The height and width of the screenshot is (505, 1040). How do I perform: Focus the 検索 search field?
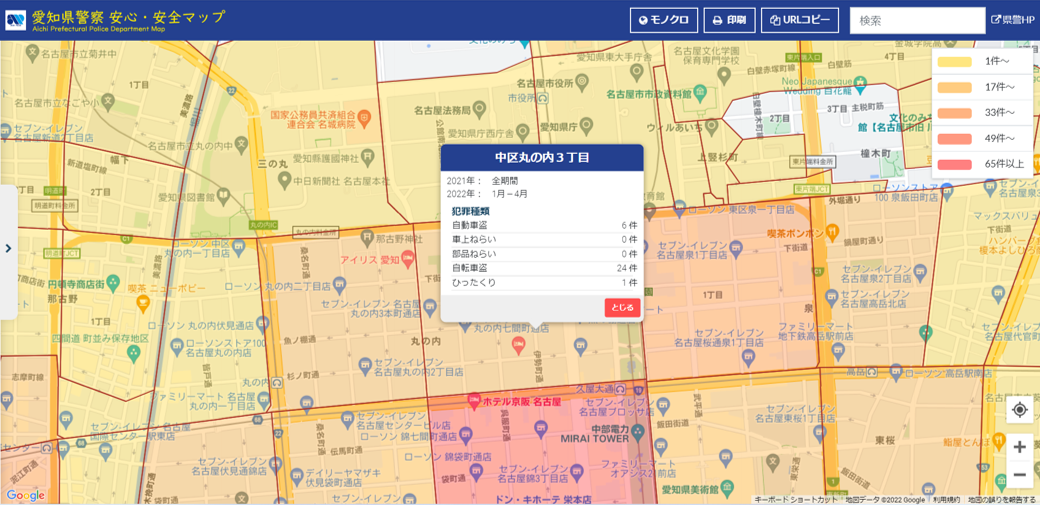(x=917, y=21)
